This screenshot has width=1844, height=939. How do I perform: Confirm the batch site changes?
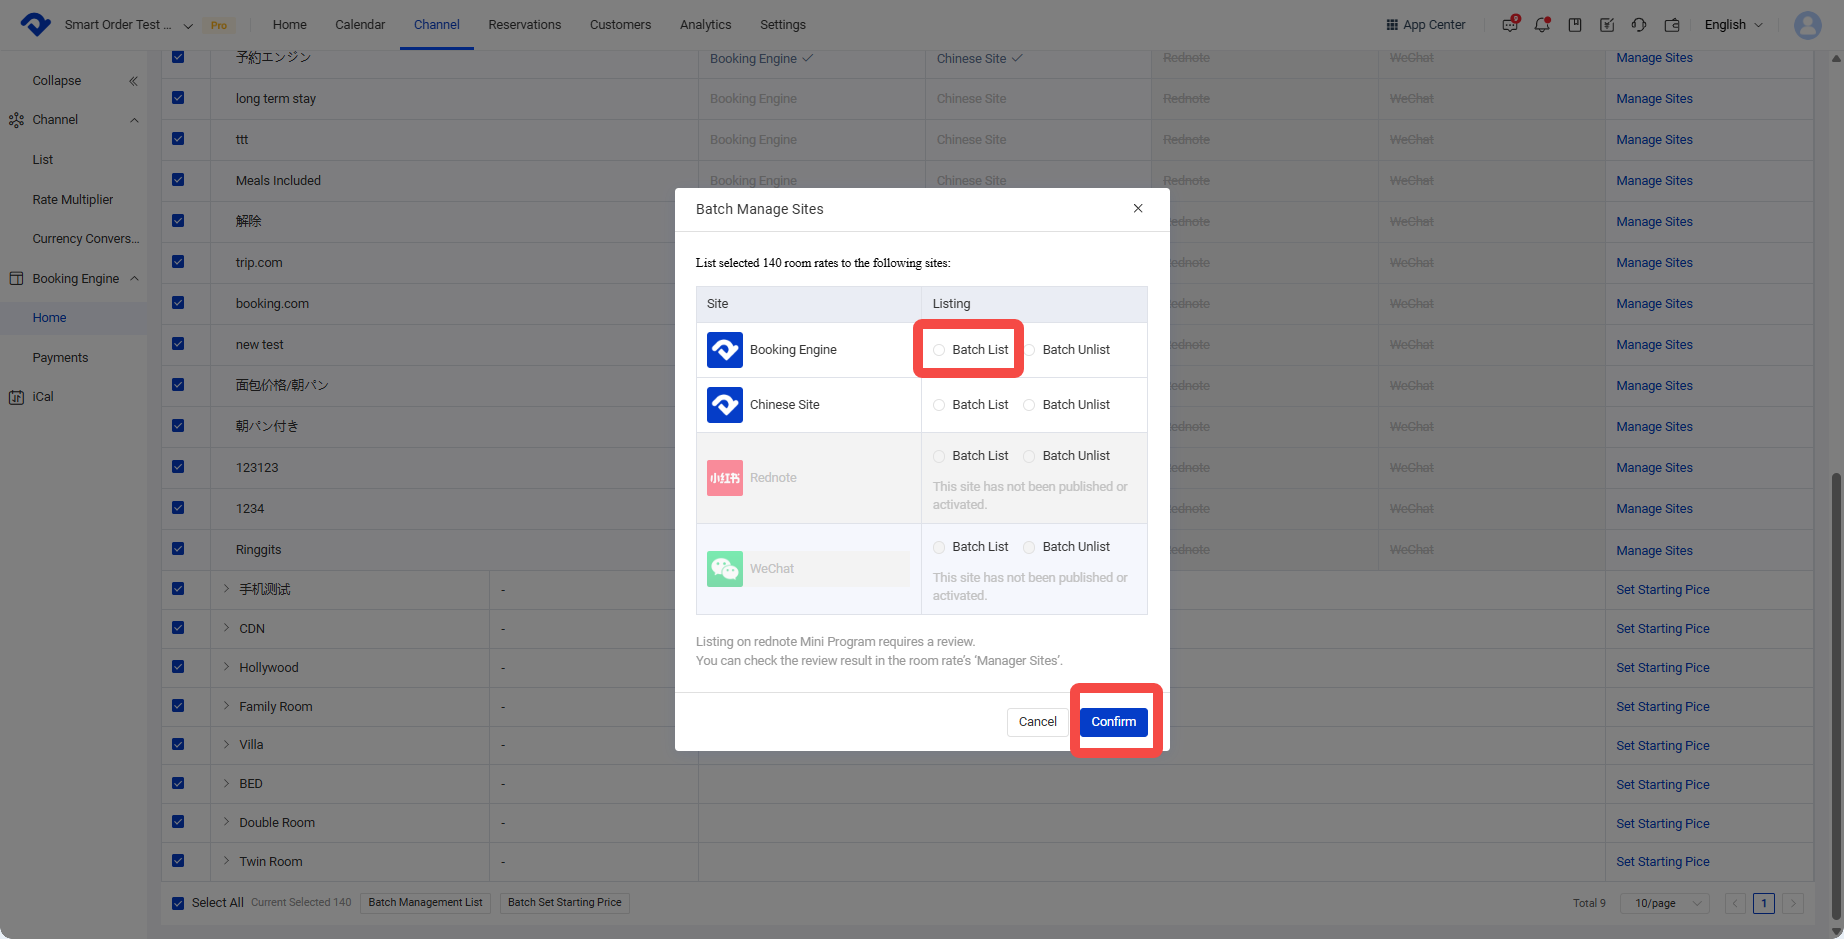(x=1113, y=722)
